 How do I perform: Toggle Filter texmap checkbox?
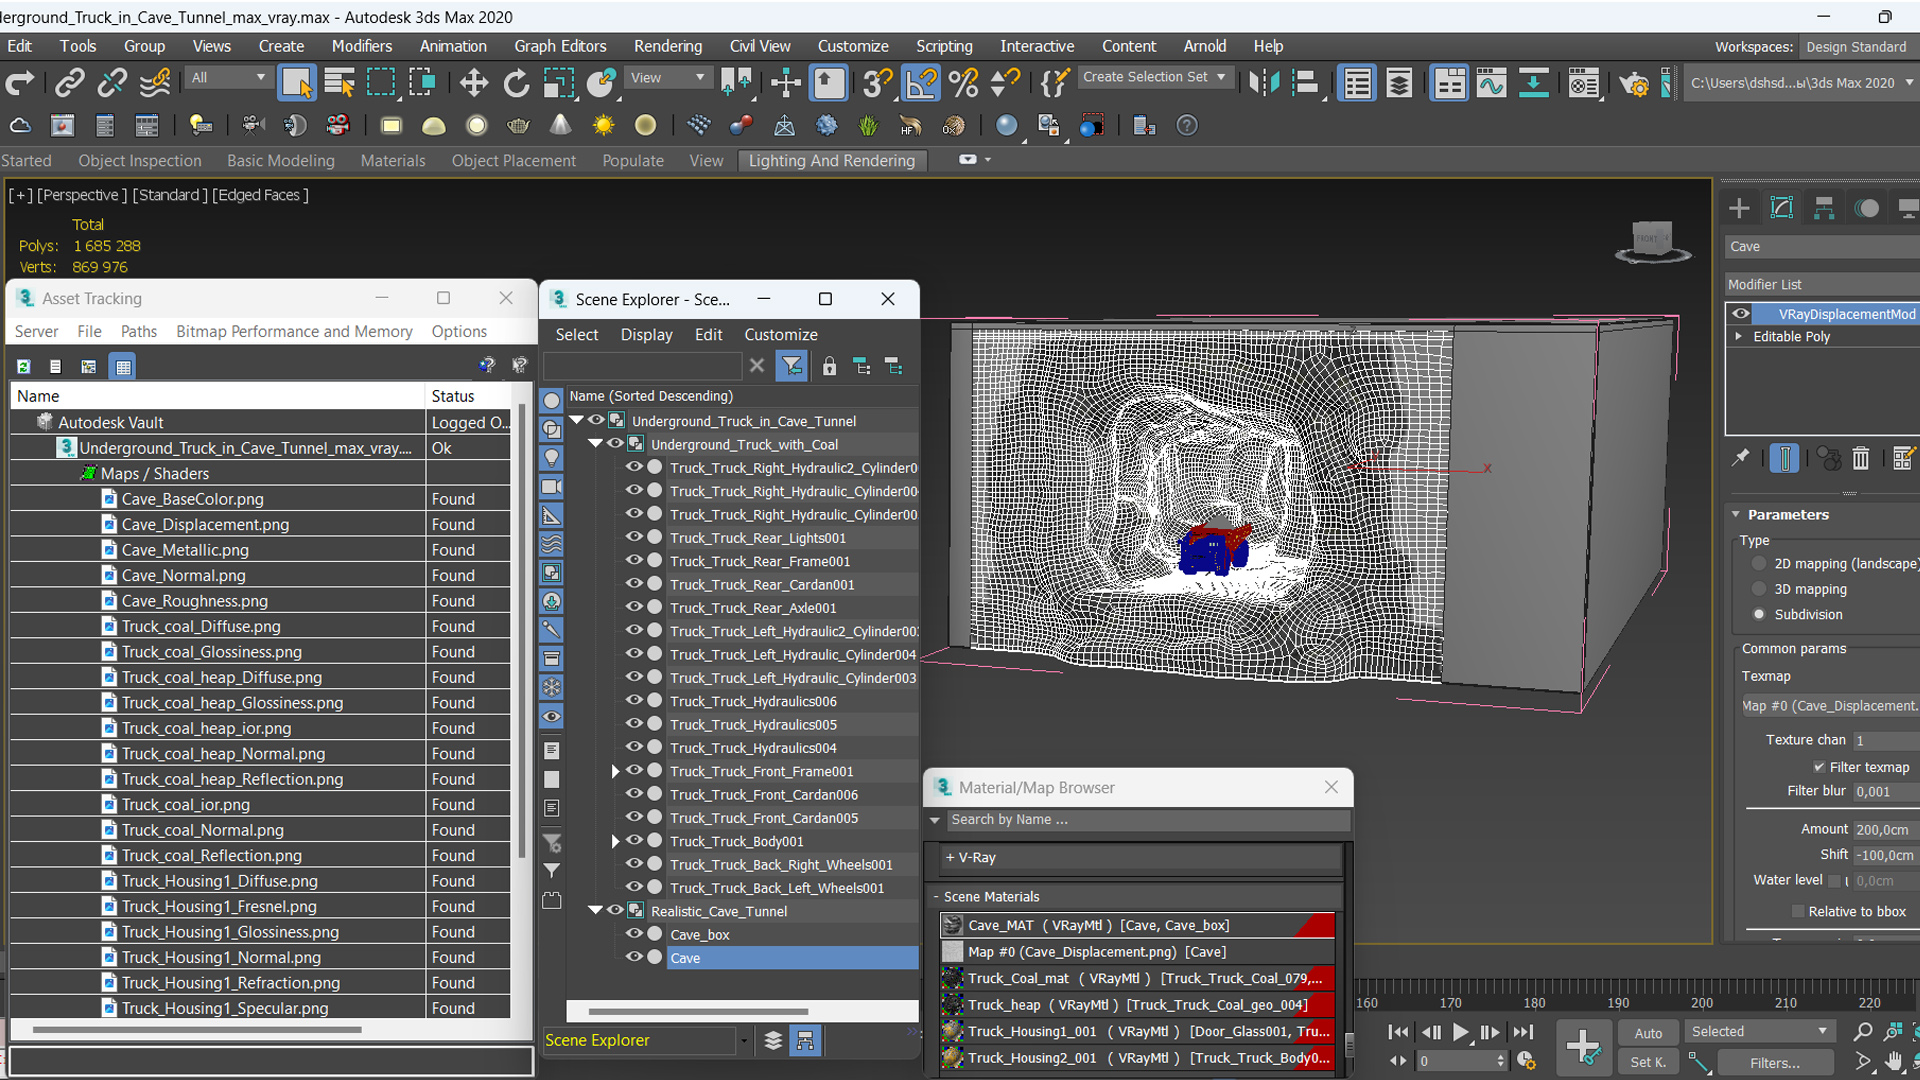click(x=1818, y=767)
